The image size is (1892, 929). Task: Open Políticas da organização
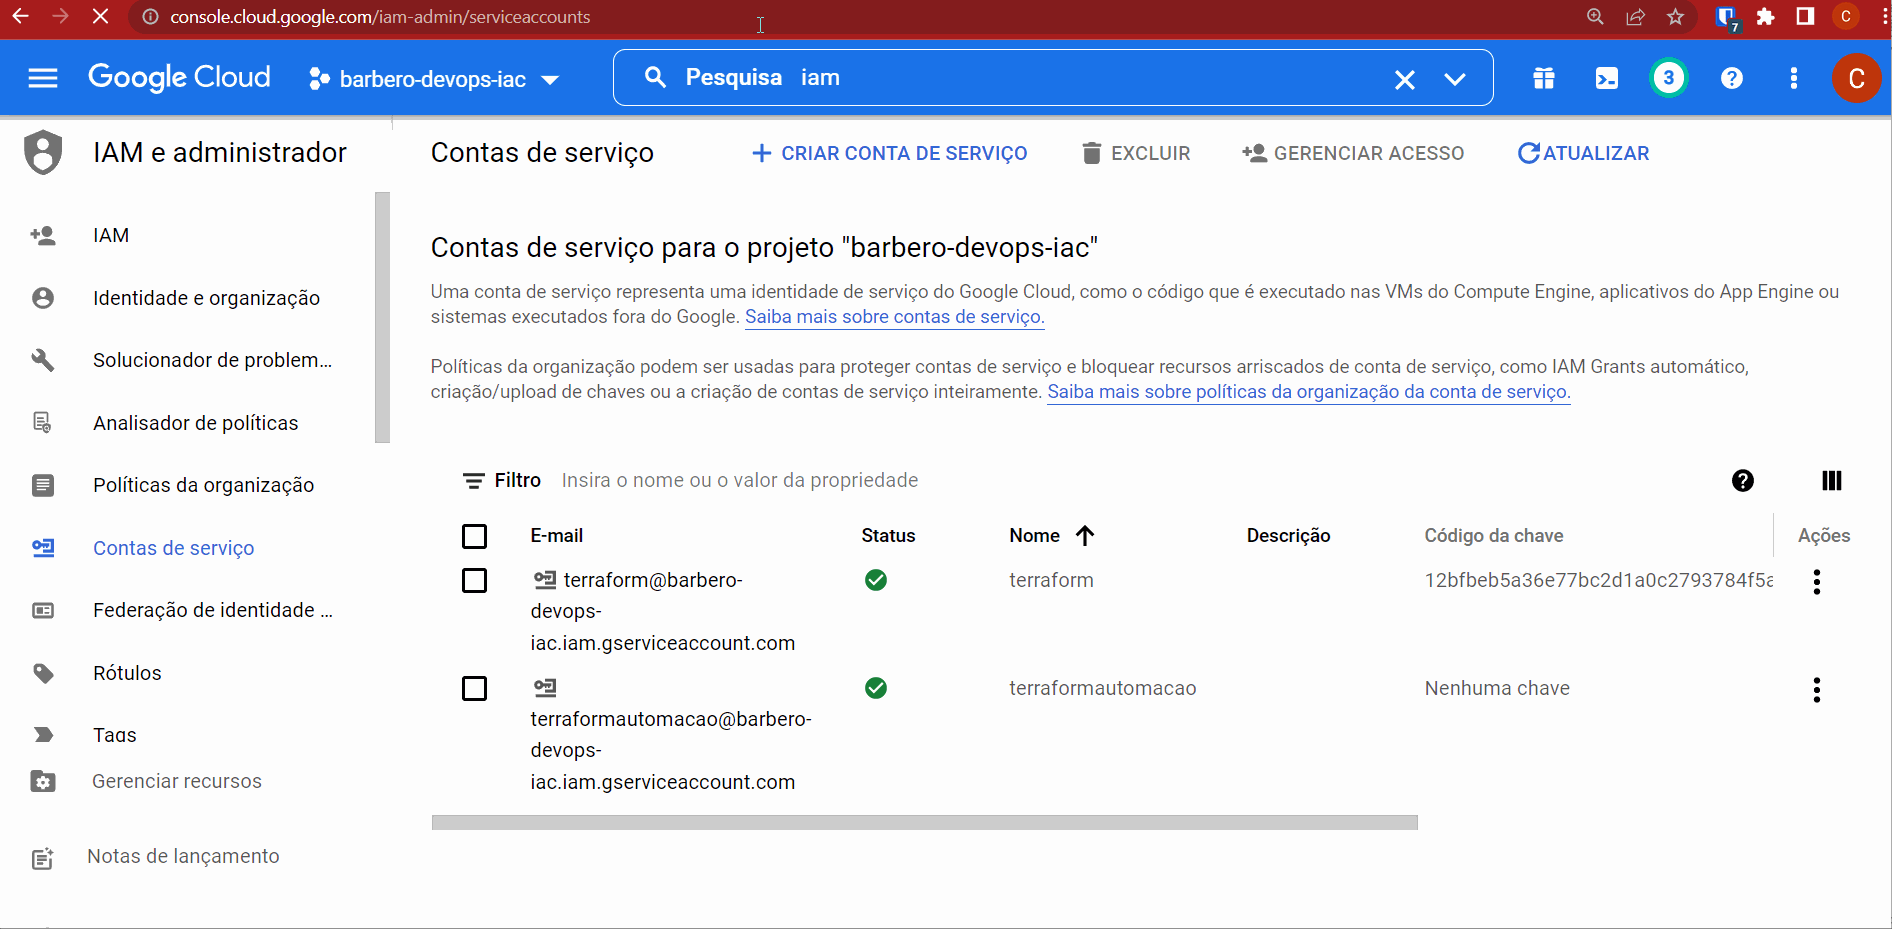(x=203, y=485)
